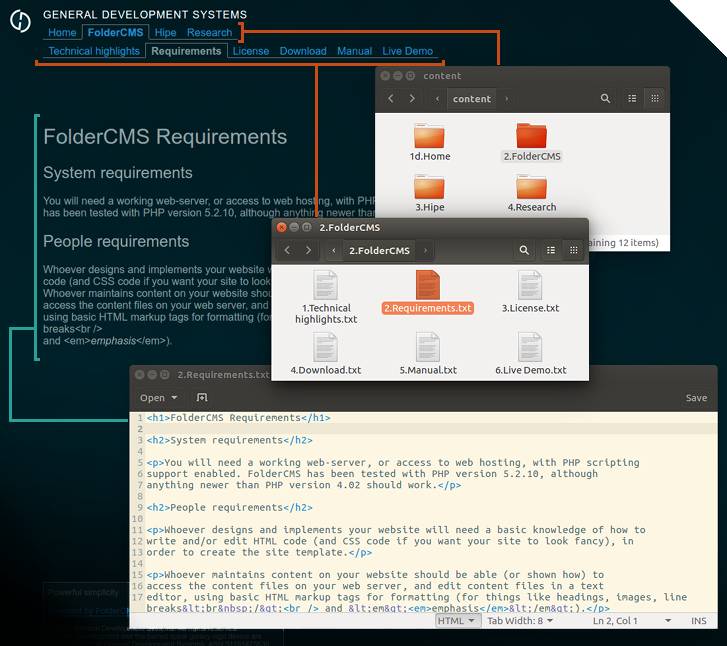
Task: Go forward in 2.FolderCMS window
Action: 308,250
